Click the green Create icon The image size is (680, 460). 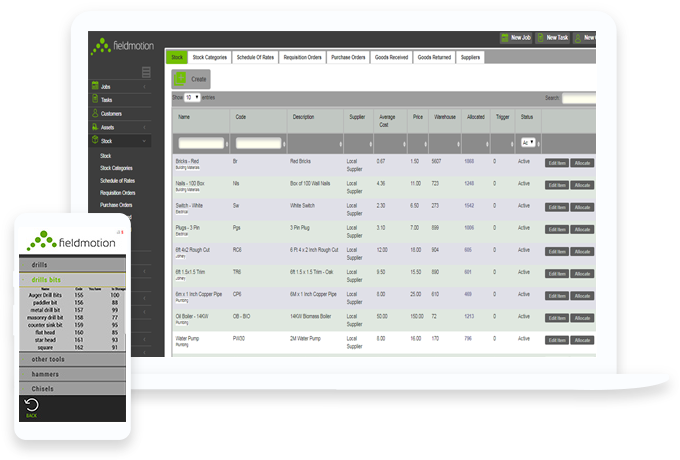(180, 79)
